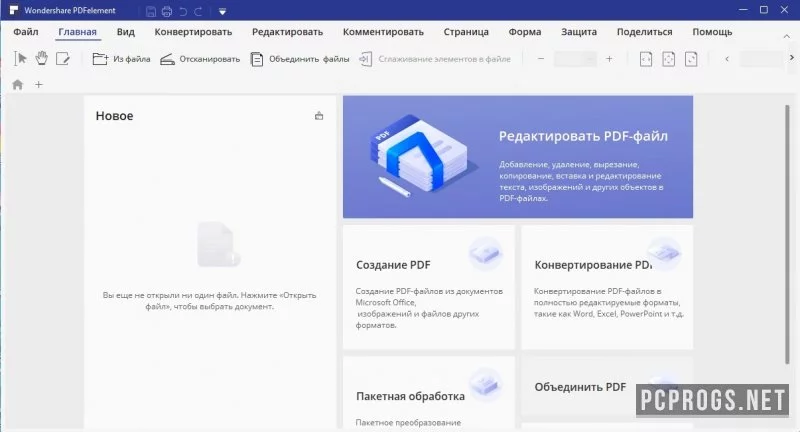800x432 pixels.
Task: Add a new tab with plus
Action: pyautogui.click(x=39, y=85)
